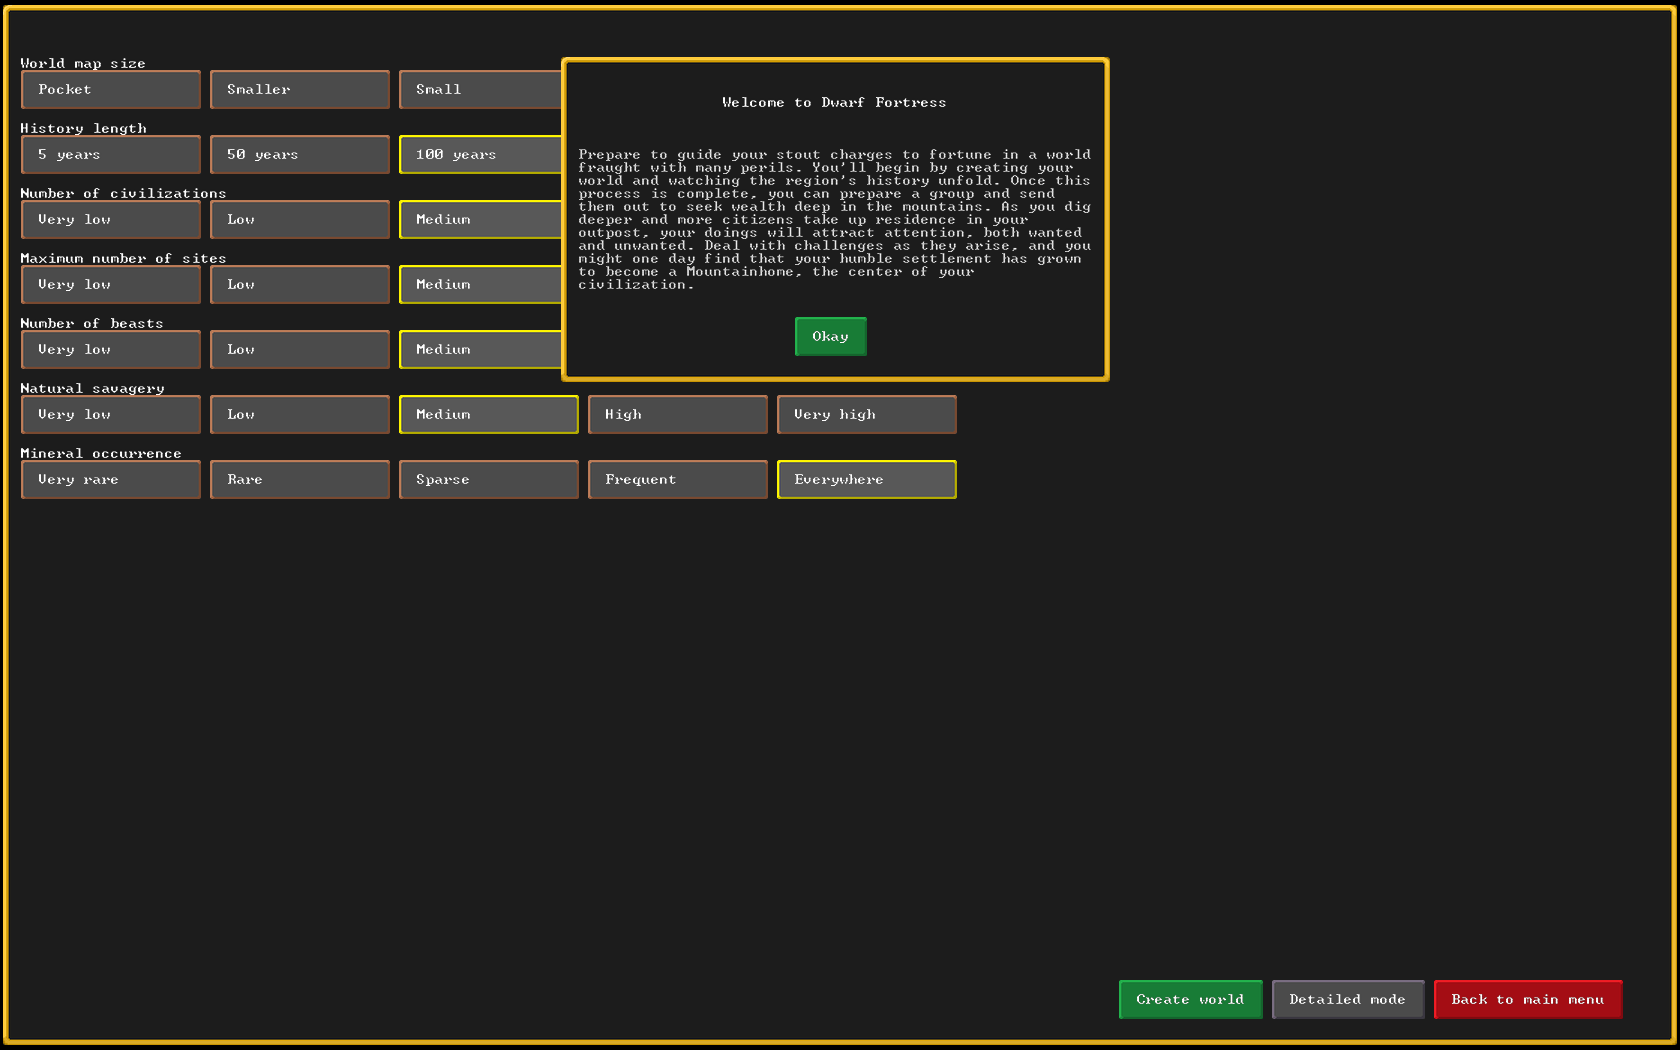Set history length to 5 years
This screenshot has height=1050, width=1680.
111,155
